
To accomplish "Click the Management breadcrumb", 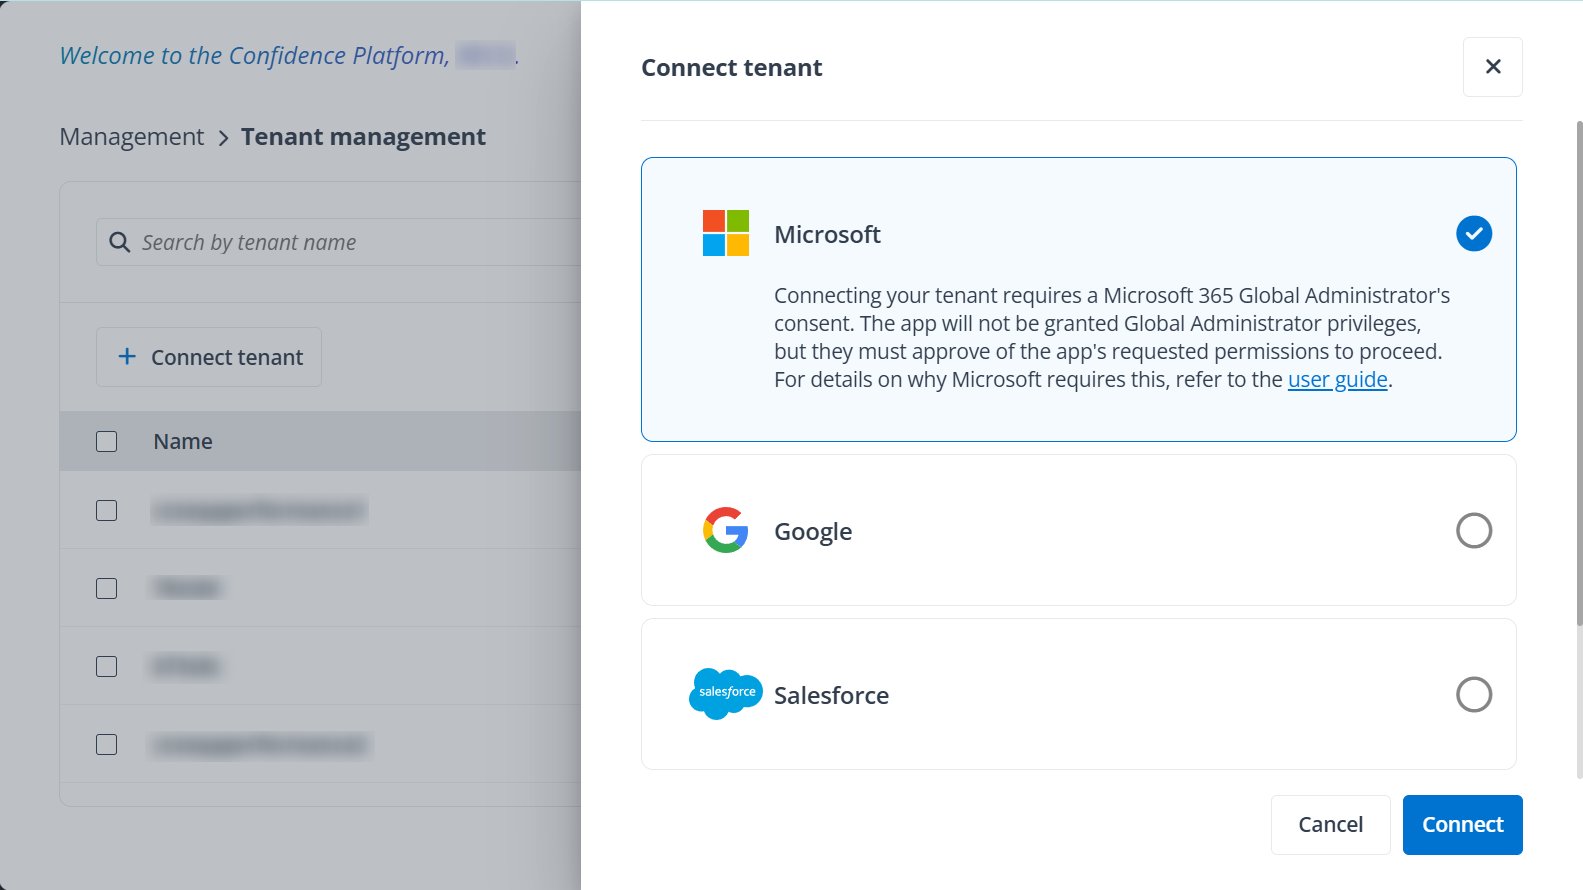I will tap(131, 137).
